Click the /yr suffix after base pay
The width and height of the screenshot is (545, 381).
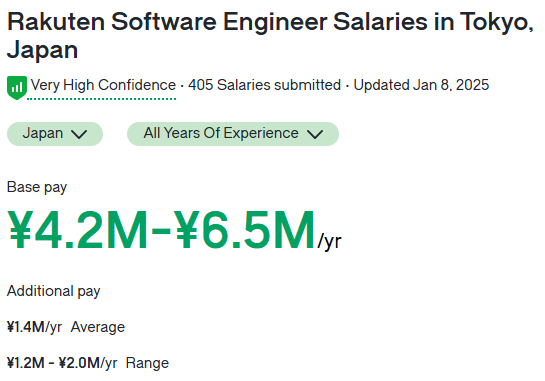330,241
